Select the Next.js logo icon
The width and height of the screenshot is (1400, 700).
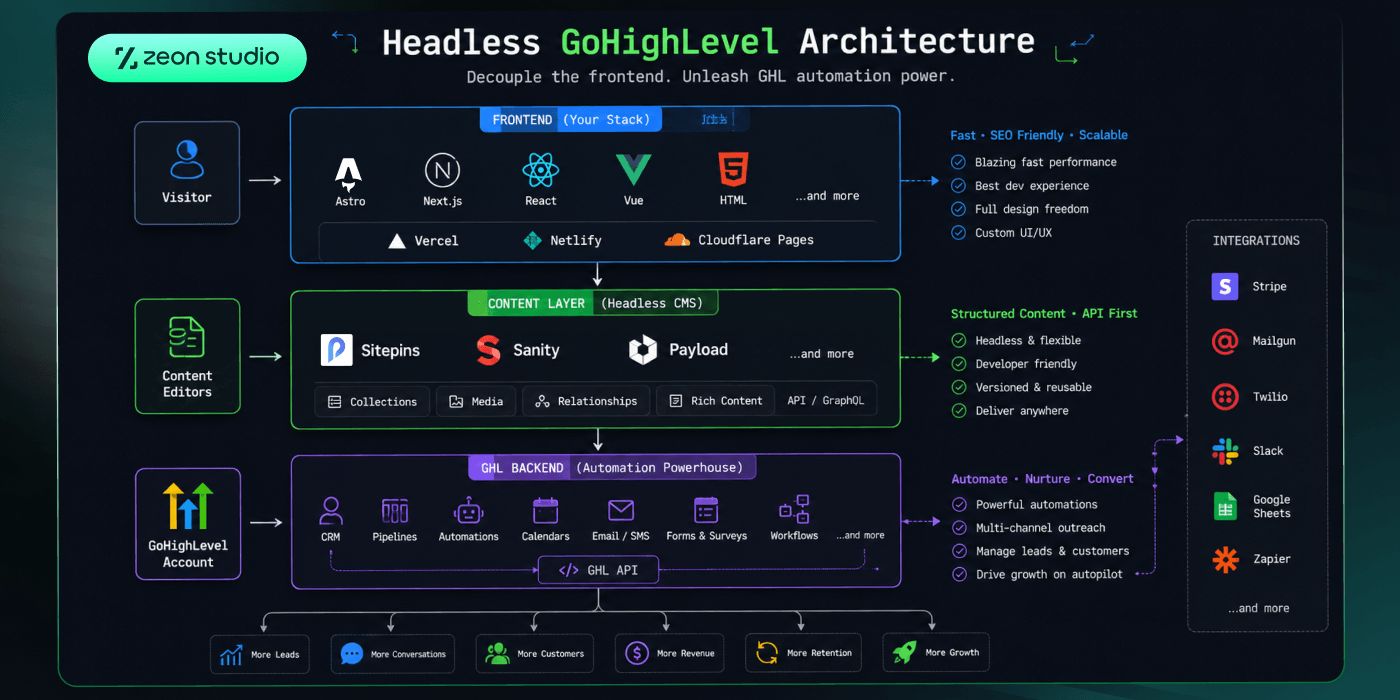point(442,171)
